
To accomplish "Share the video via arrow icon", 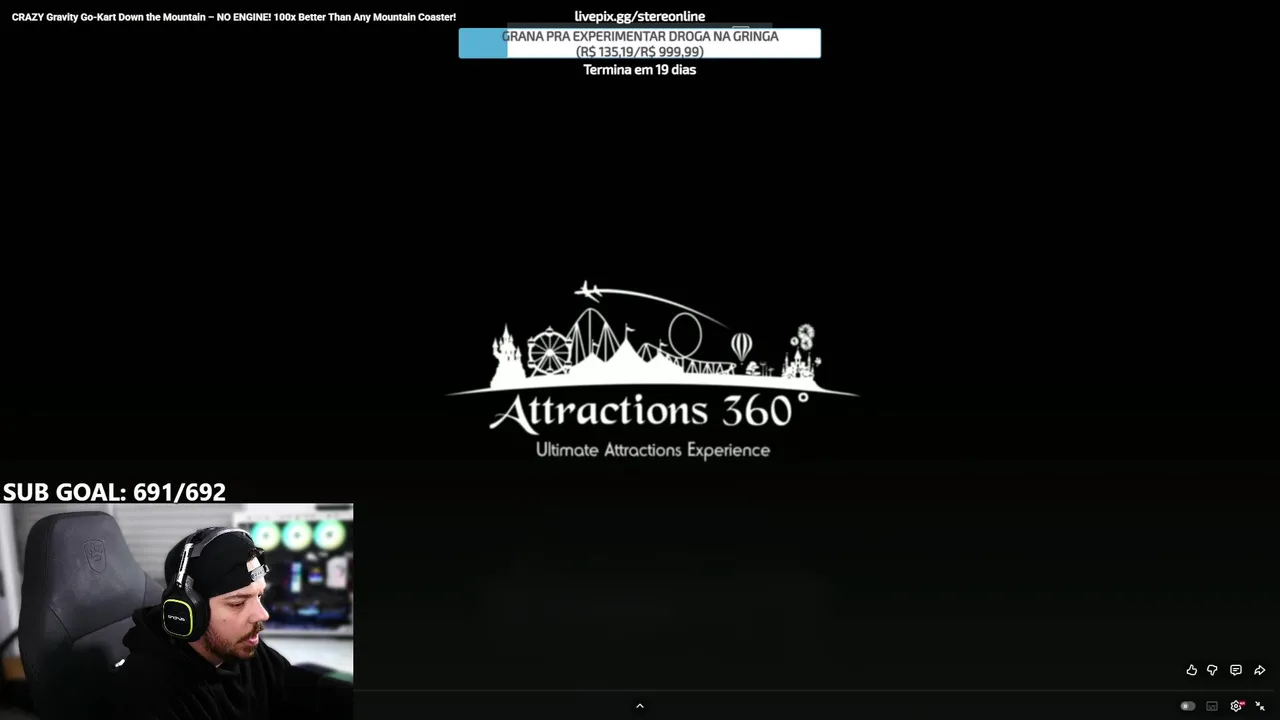I will [x=1260, y=670].
